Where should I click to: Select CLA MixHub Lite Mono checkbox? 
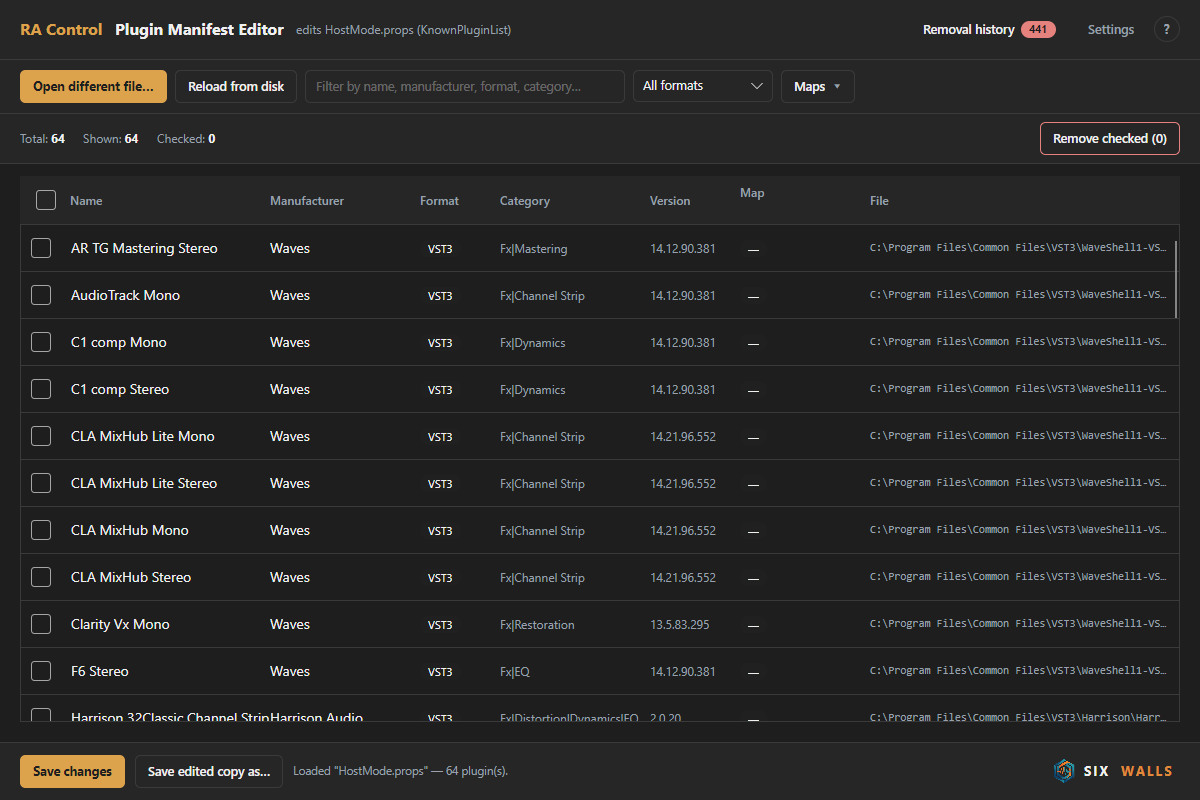(x=41, y=436)
